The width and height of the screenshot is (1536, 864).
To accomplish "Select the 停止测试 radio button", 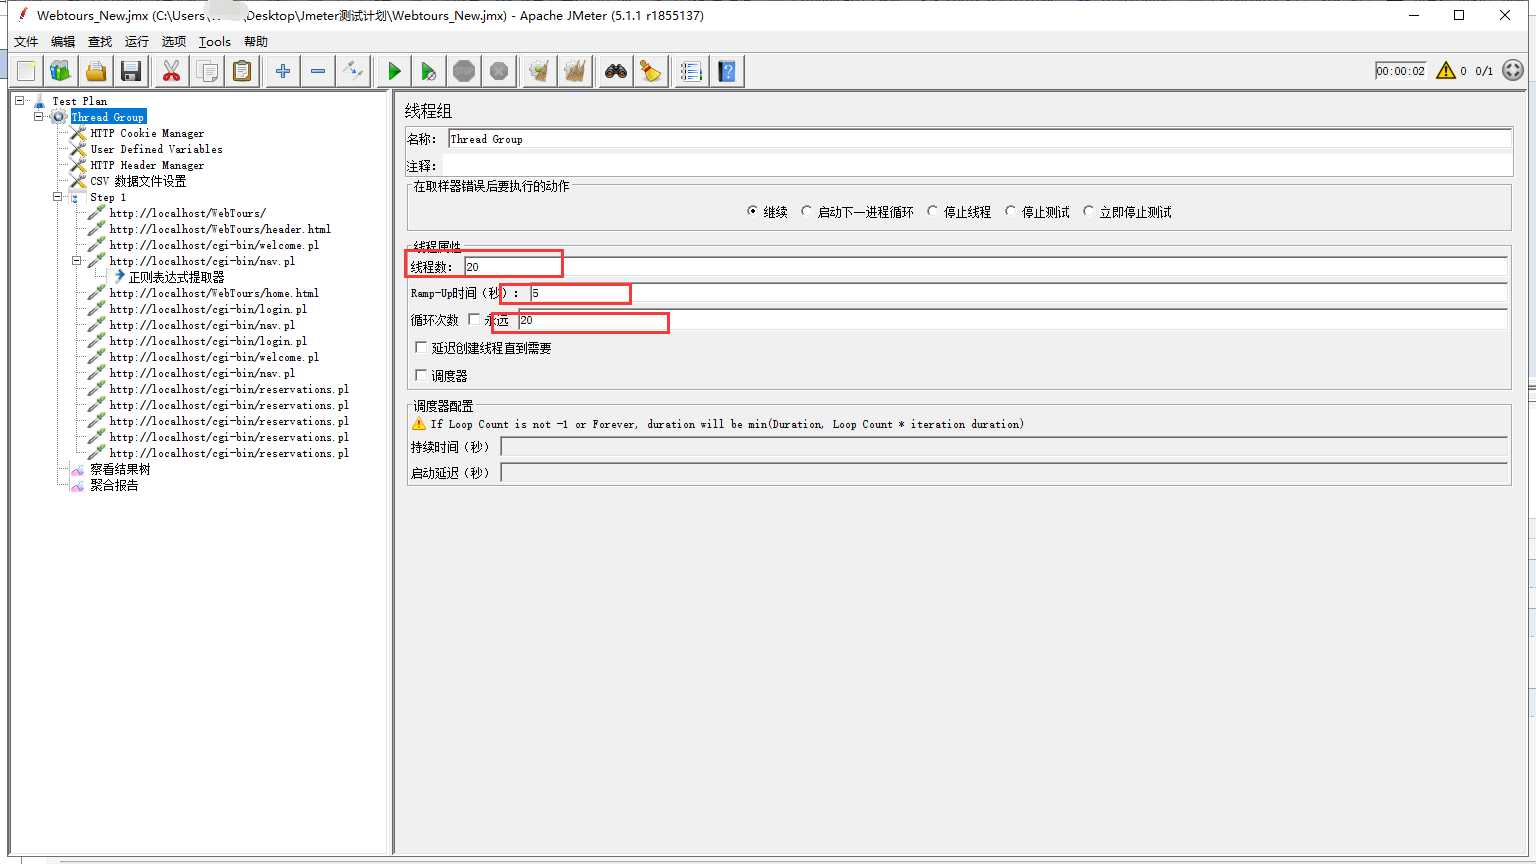I will pyautogui.click(x=1011, y=212).
